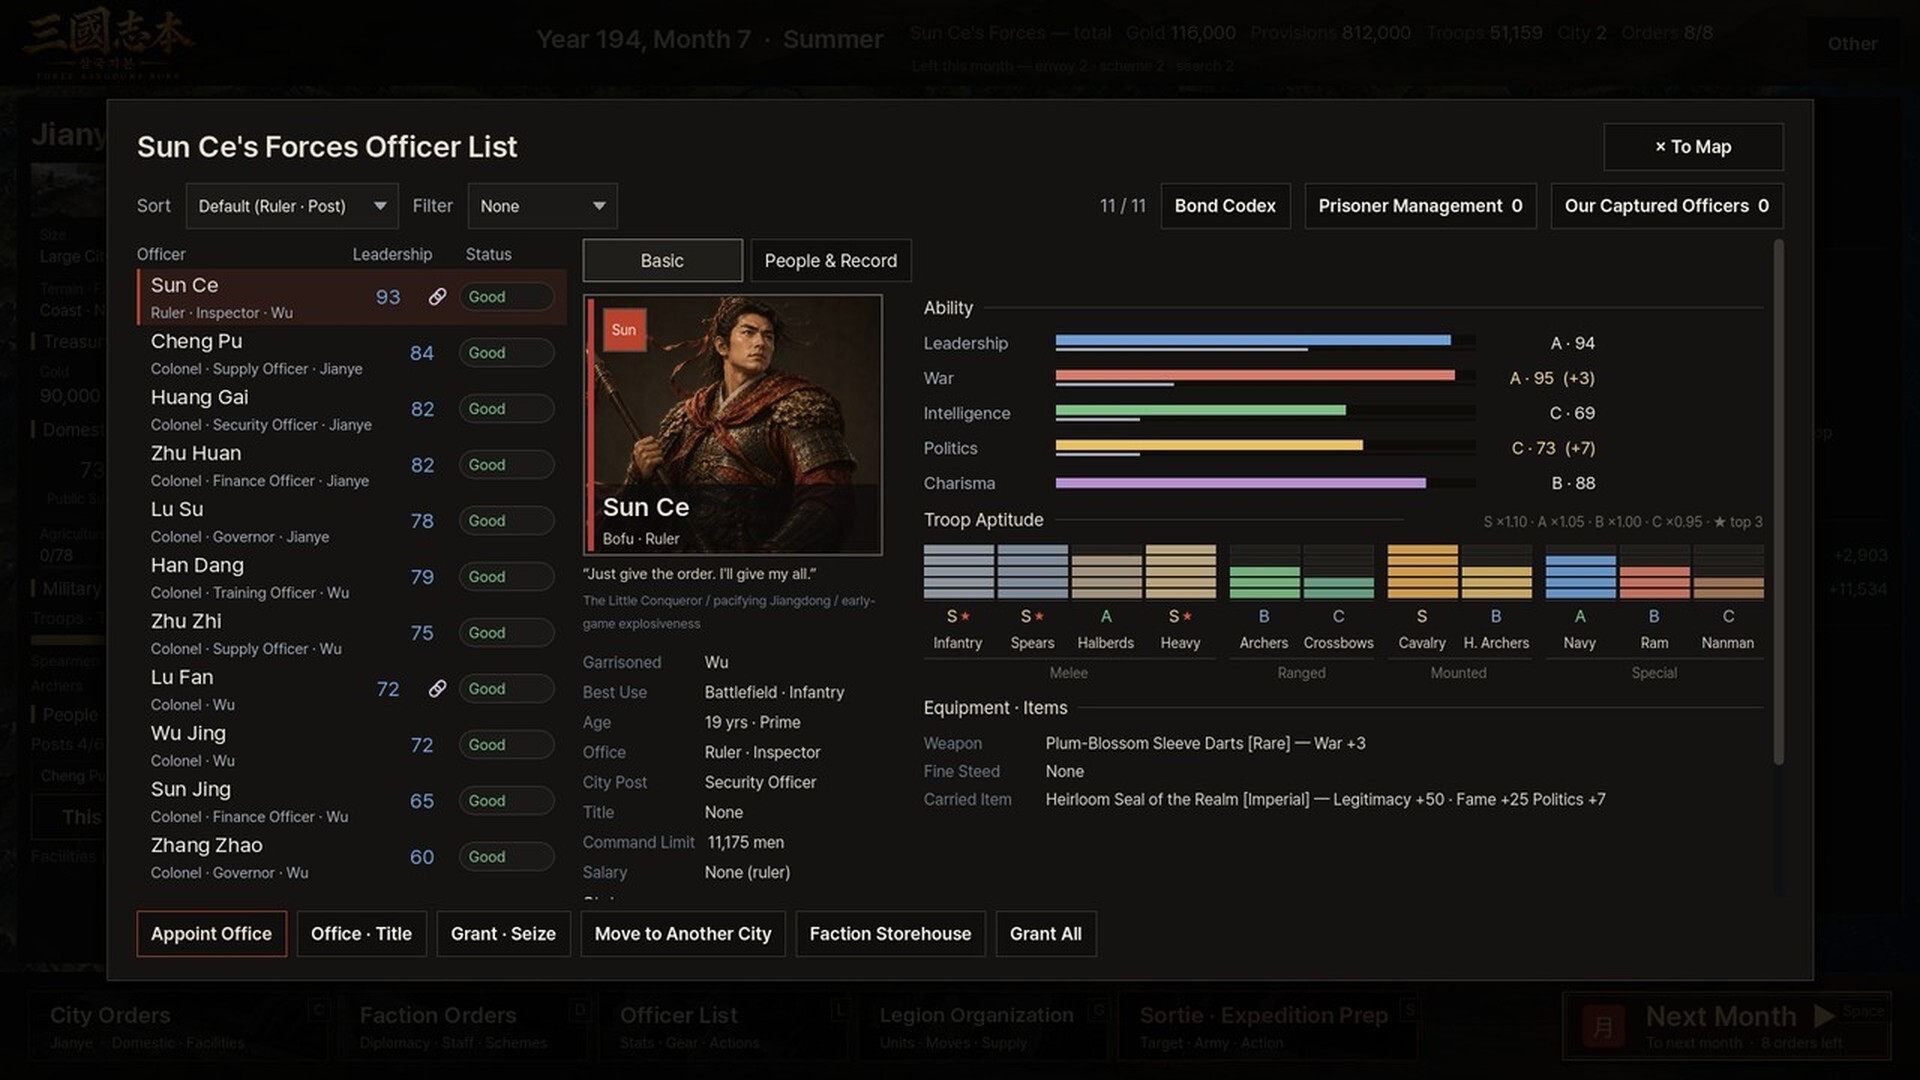
Task: Click the Archers aptitude bar icon
Action: coord(1264,571)
